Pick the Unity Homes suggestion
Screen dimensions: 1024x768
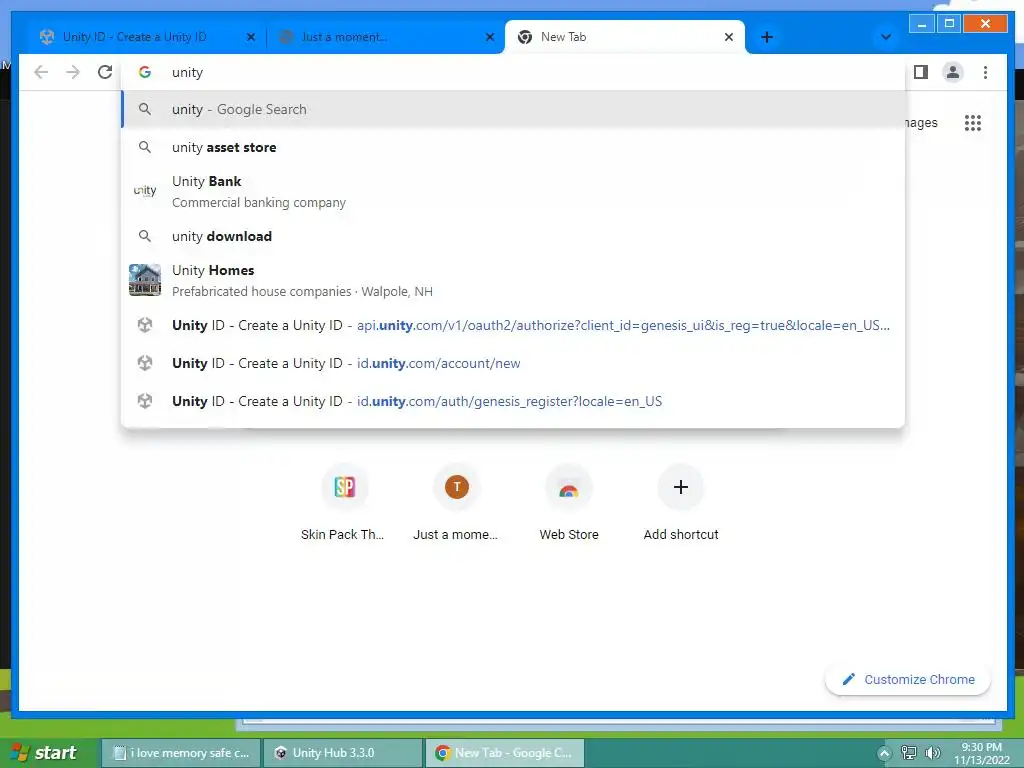point(513,280)
